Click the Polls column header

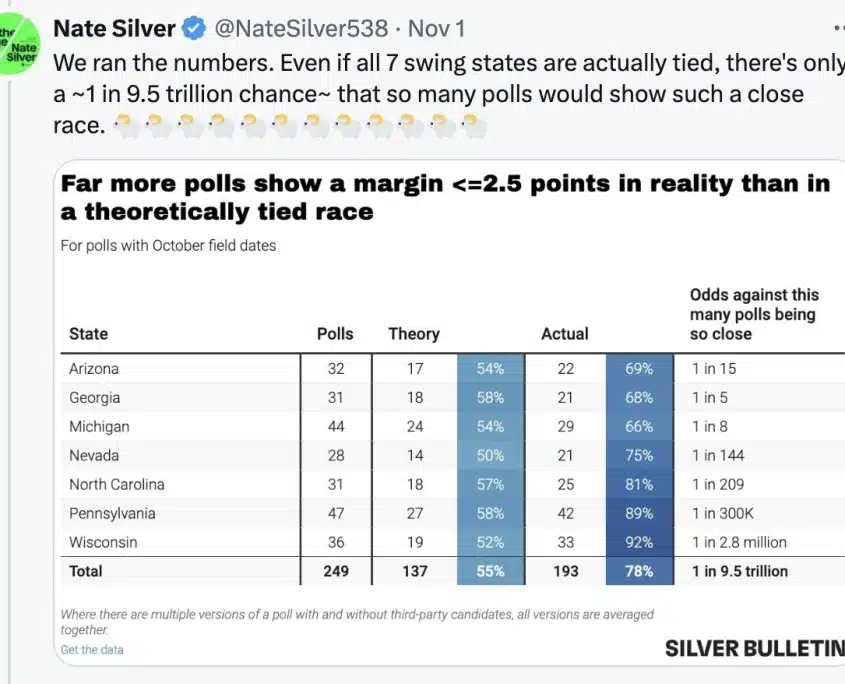click(x=335, y=334)
